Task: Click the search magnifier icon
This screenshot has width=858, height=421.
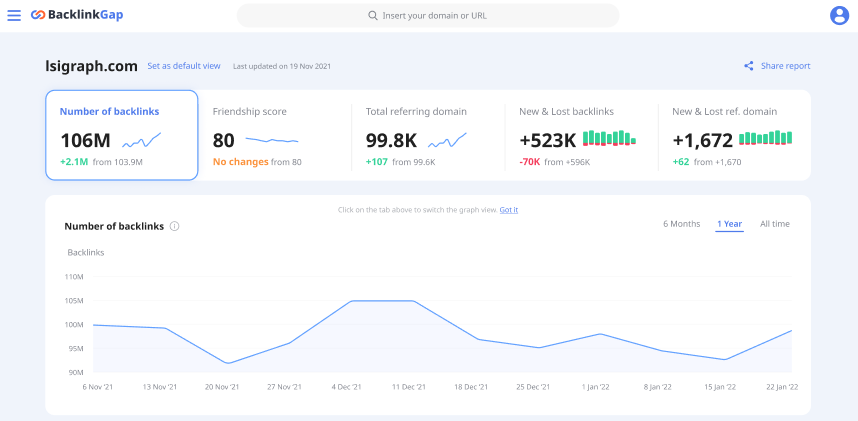Action: (x=373, y=15)
